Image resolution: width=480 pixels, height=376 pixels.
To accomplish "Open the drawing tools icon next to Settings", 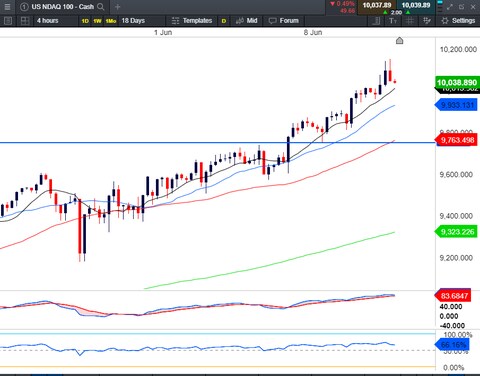I will click(x=426, y=21).
